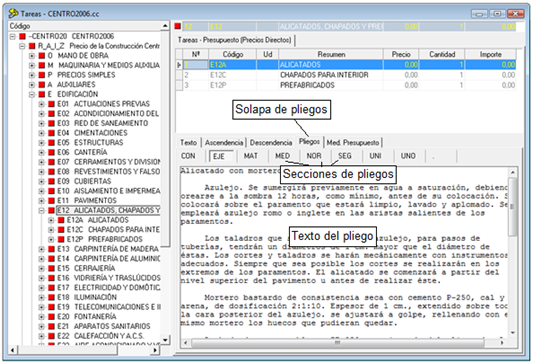Image resolution: width=533 pixels, height=364 pixels.
Task: Select the MAT pliego section
Action: pyautogui.click(x=251, y=156)
